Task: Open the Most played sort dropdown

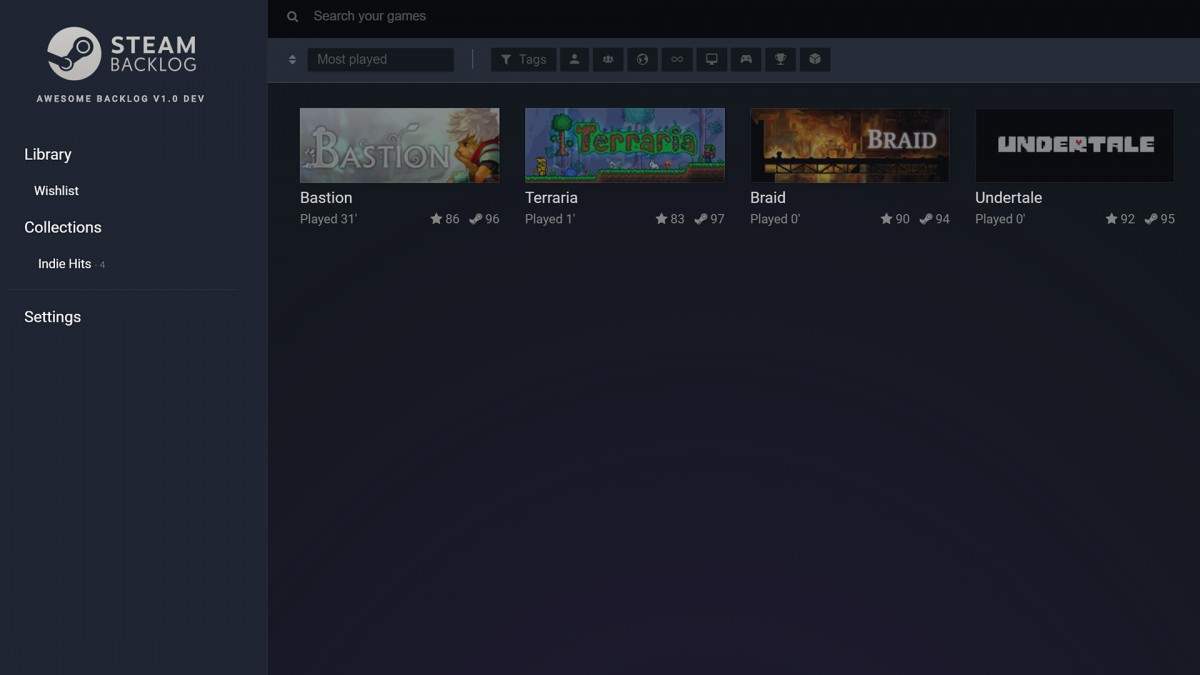Action: click(x=380, y=59)
